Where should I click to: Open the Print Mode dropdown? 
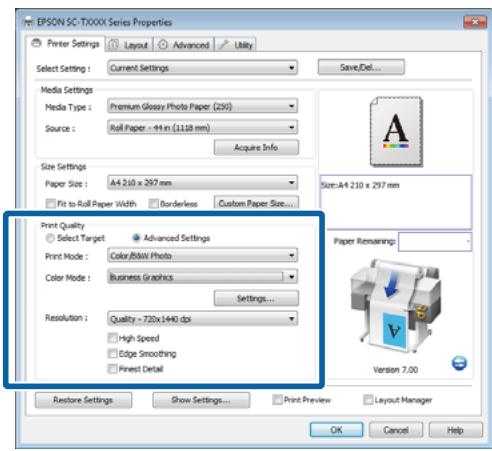[202, 256]
